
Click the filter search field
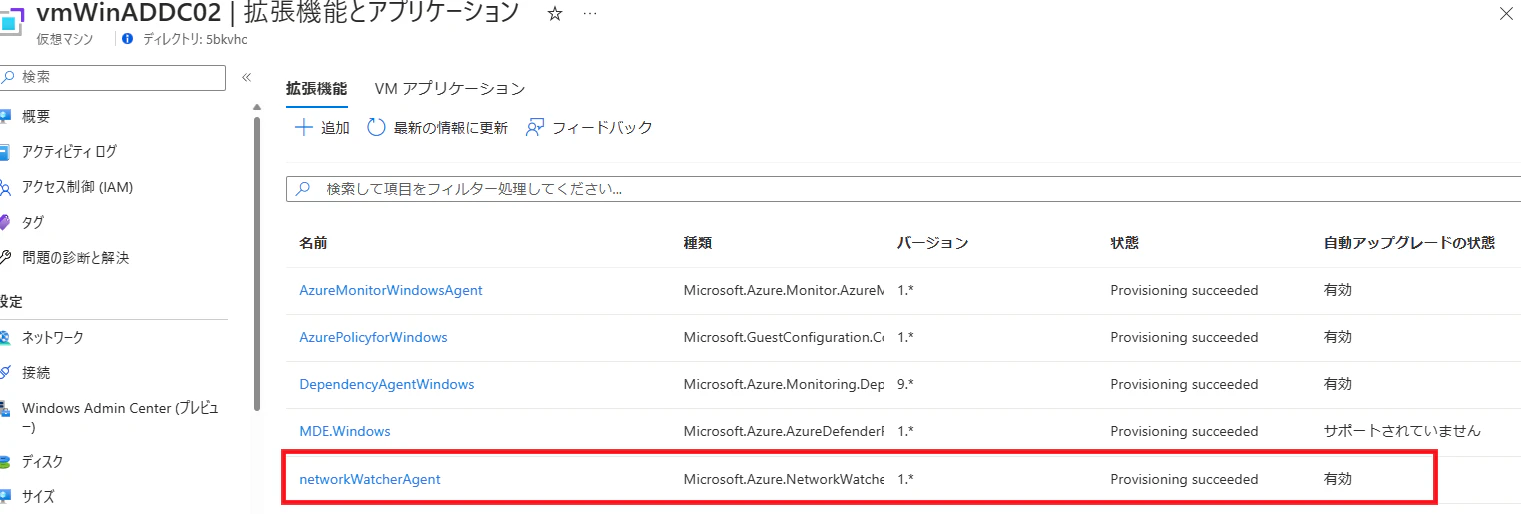click(x=903, y=188)
